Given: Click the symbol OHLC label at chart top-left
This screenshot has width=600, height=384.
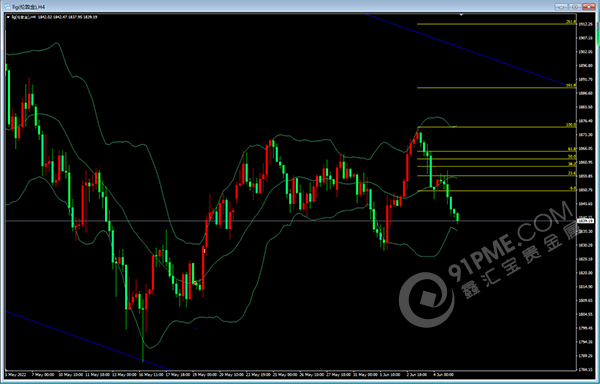Looking at the screenshot, I should [x=54, y=17].
